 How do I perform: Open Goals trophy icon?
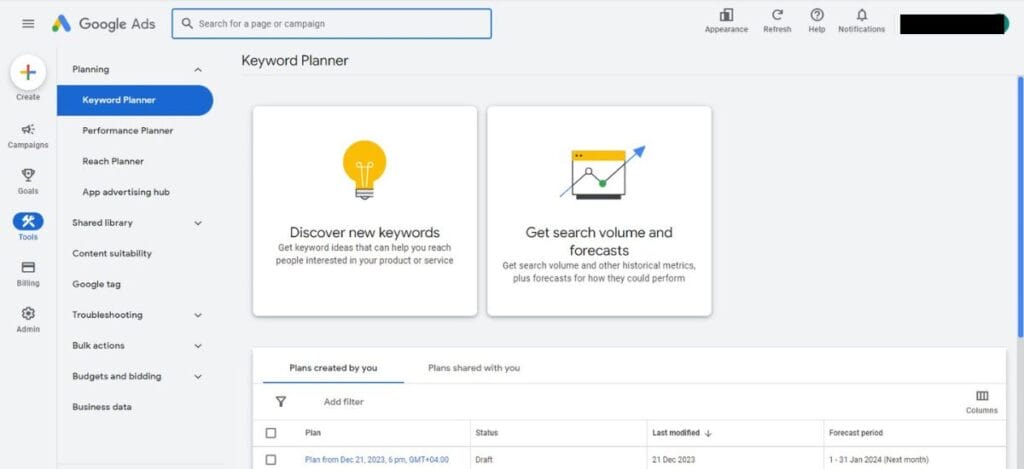28,175
